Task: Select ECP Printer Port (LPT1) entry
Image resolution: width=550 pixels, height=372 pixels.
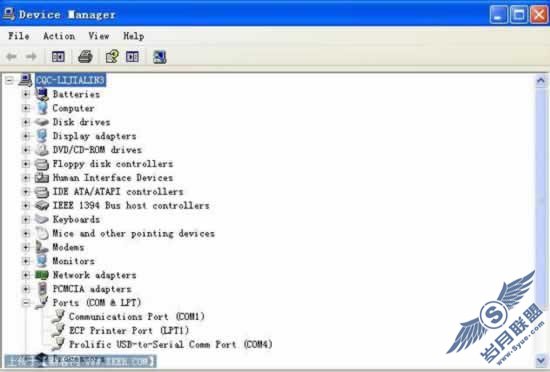Action: click(x=129, y=331)
